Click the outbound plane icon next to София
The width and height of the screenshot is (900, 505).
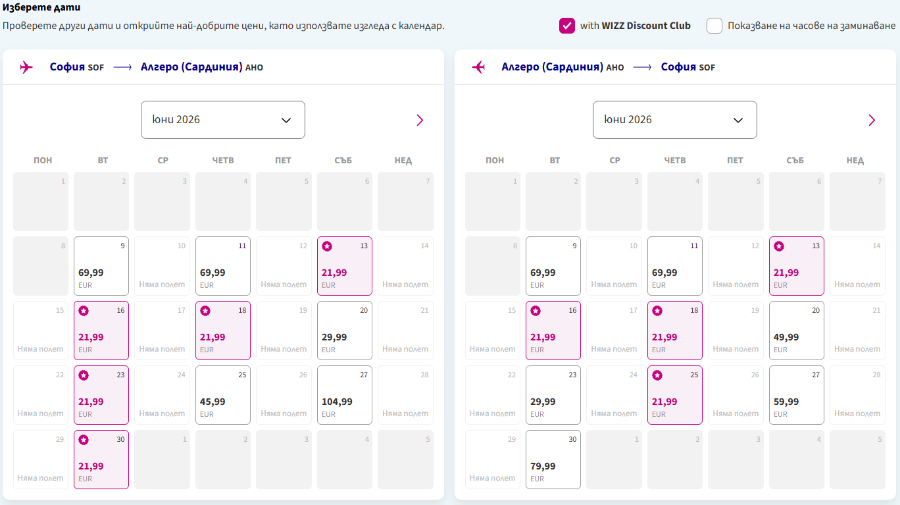click(26, 67)
